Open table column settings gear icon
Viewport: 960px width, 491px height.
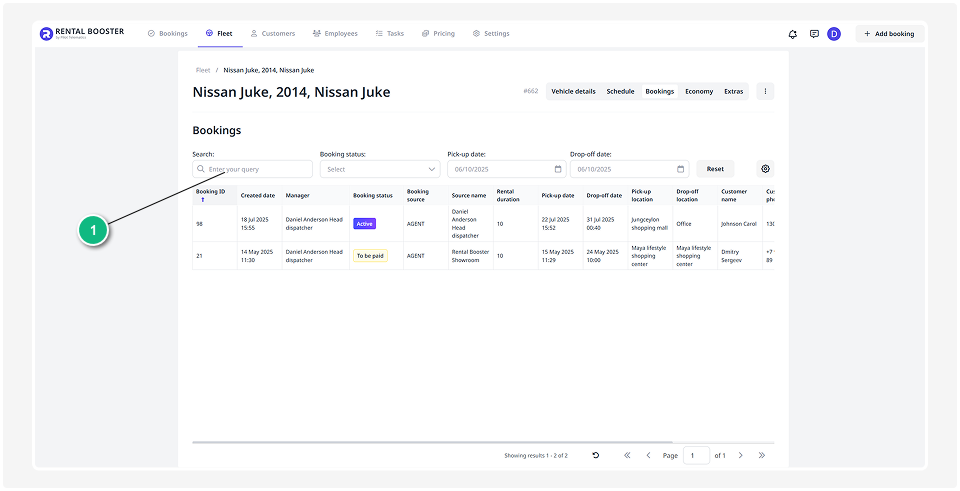click(x=766, y=169)
